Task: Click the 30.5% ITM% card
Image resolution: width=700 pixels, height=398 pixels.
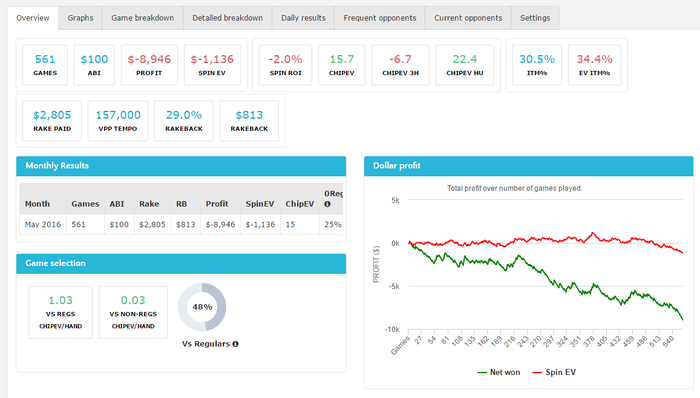Action: coord(537,65)
